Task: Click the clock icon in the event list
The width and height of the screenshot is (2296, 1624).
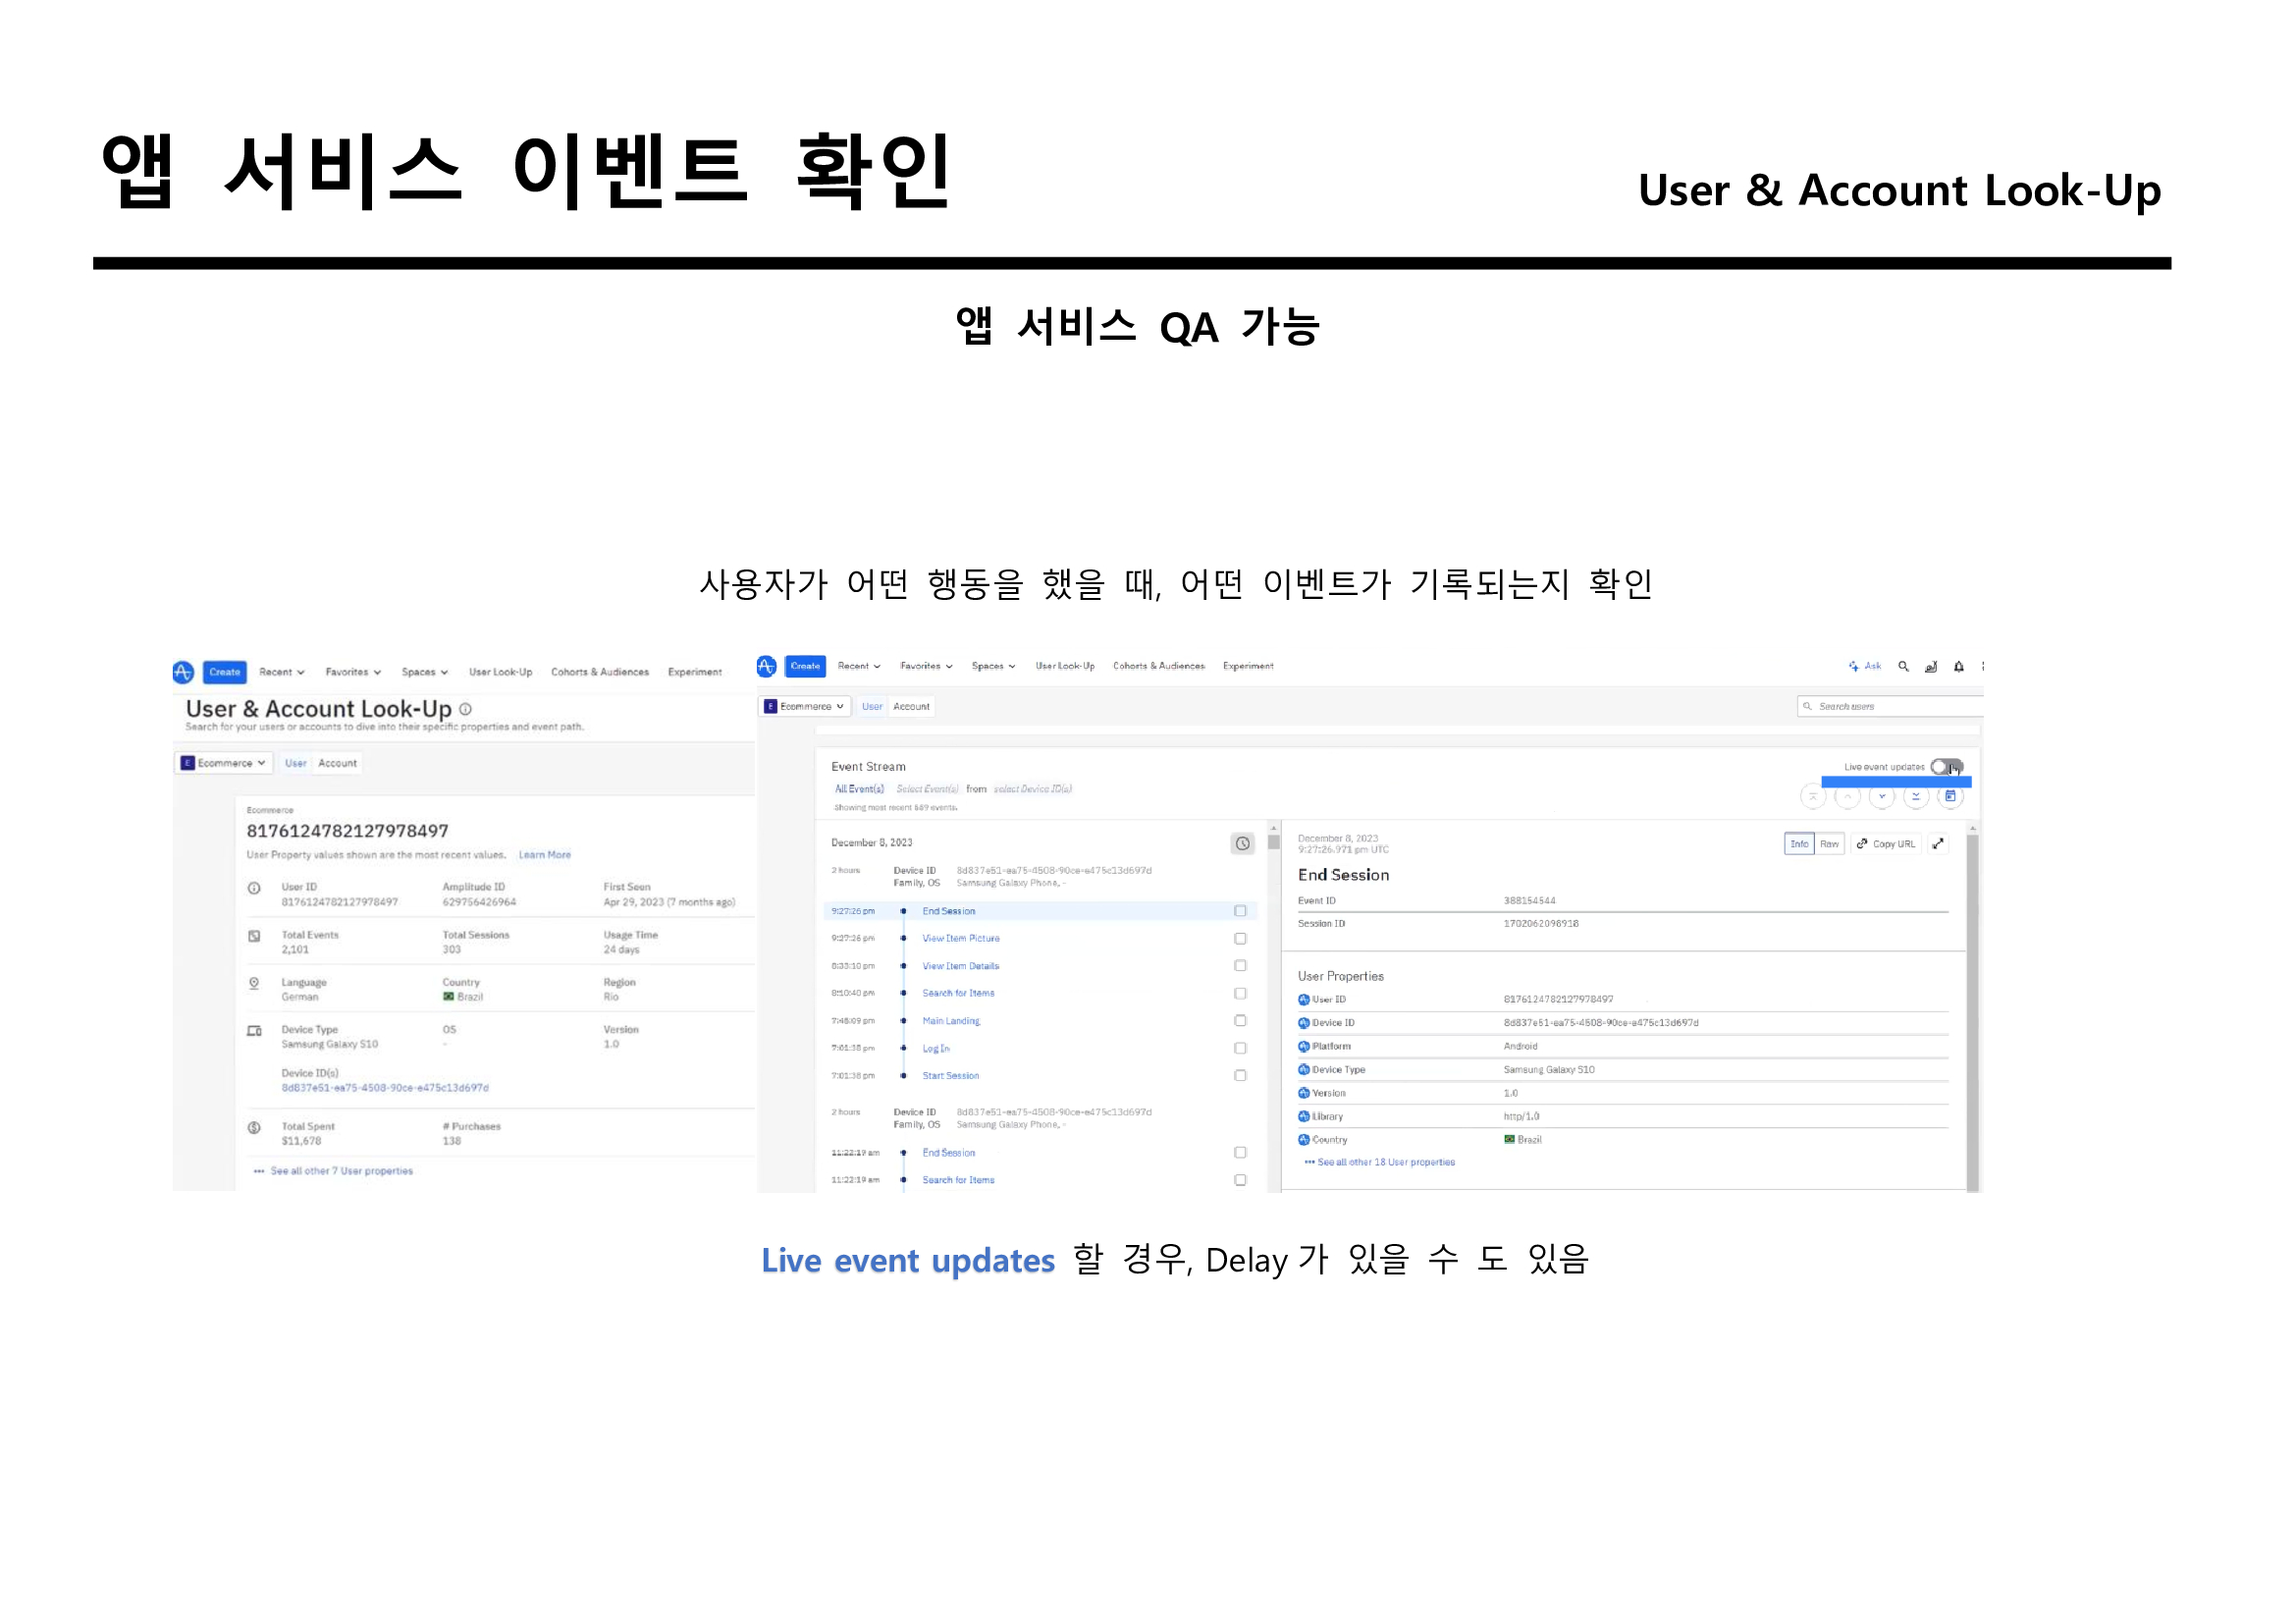Action: [x=1242, y=844]
